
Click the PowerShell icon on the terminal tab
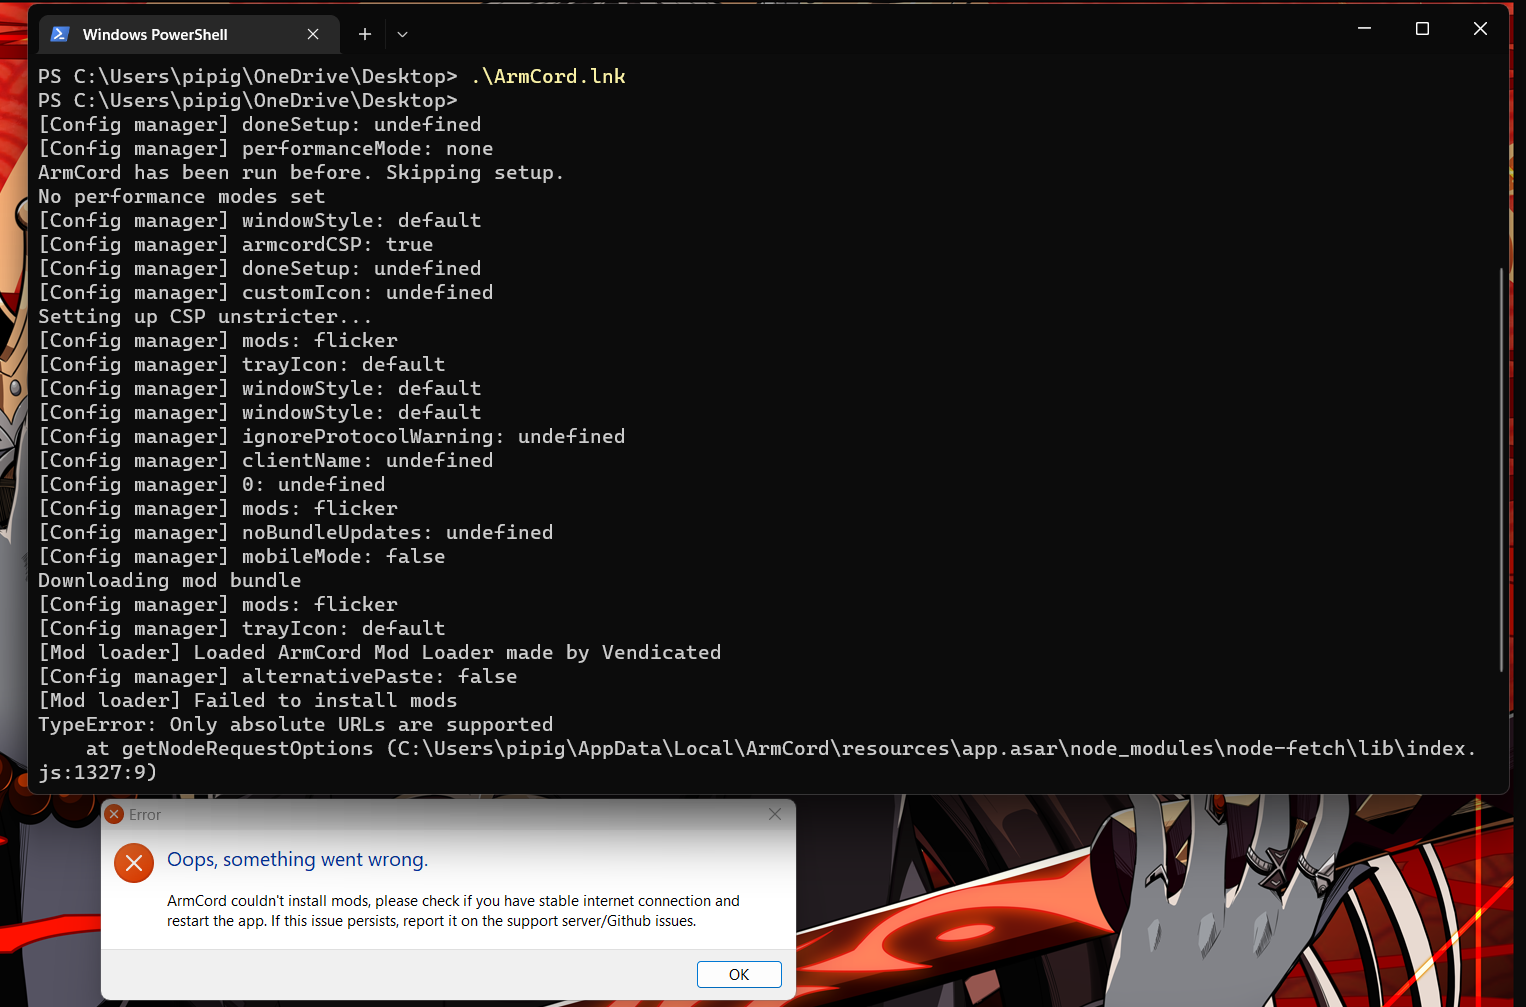point(59,33)
